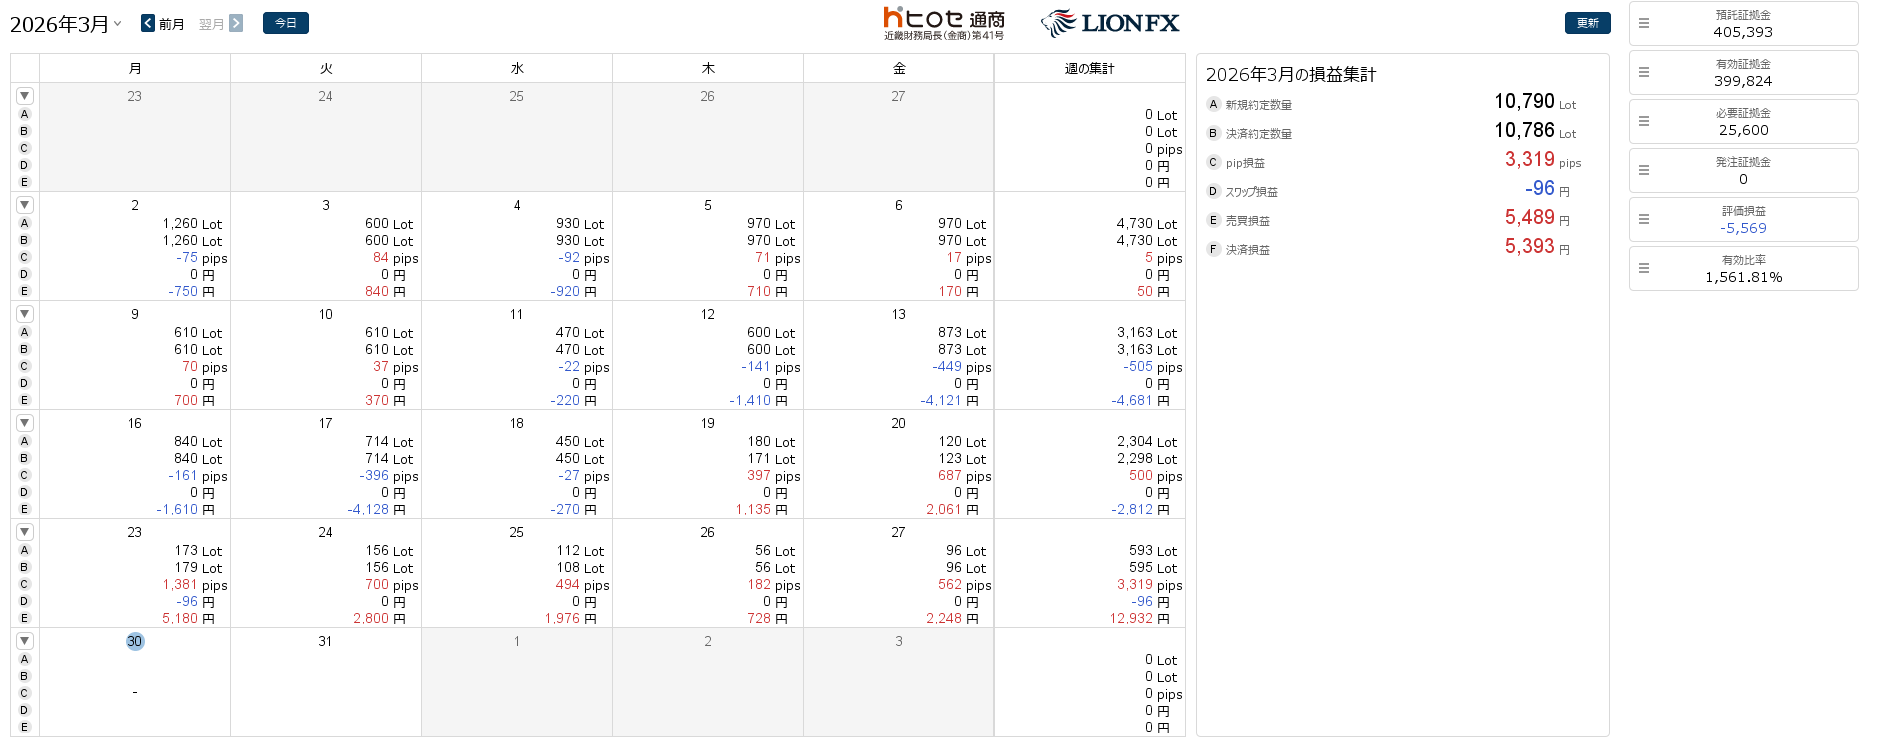The image size is (1898, 740).
Task: Click the 金 Friday column header
Action: point(898,68)
